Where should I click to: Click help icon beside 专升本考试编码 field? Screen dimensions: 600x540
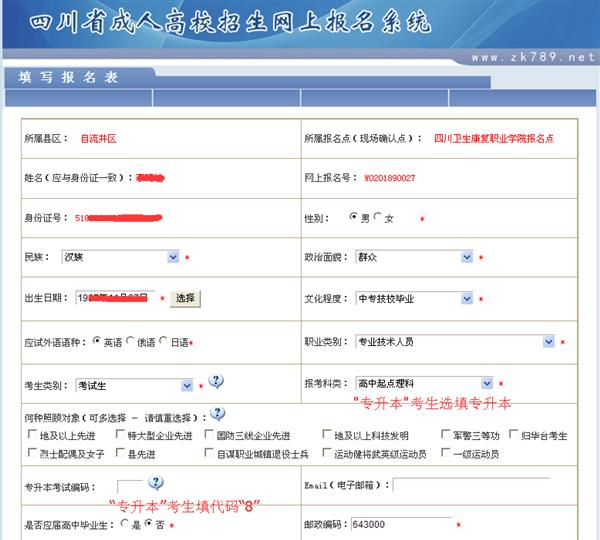[155, 484]
